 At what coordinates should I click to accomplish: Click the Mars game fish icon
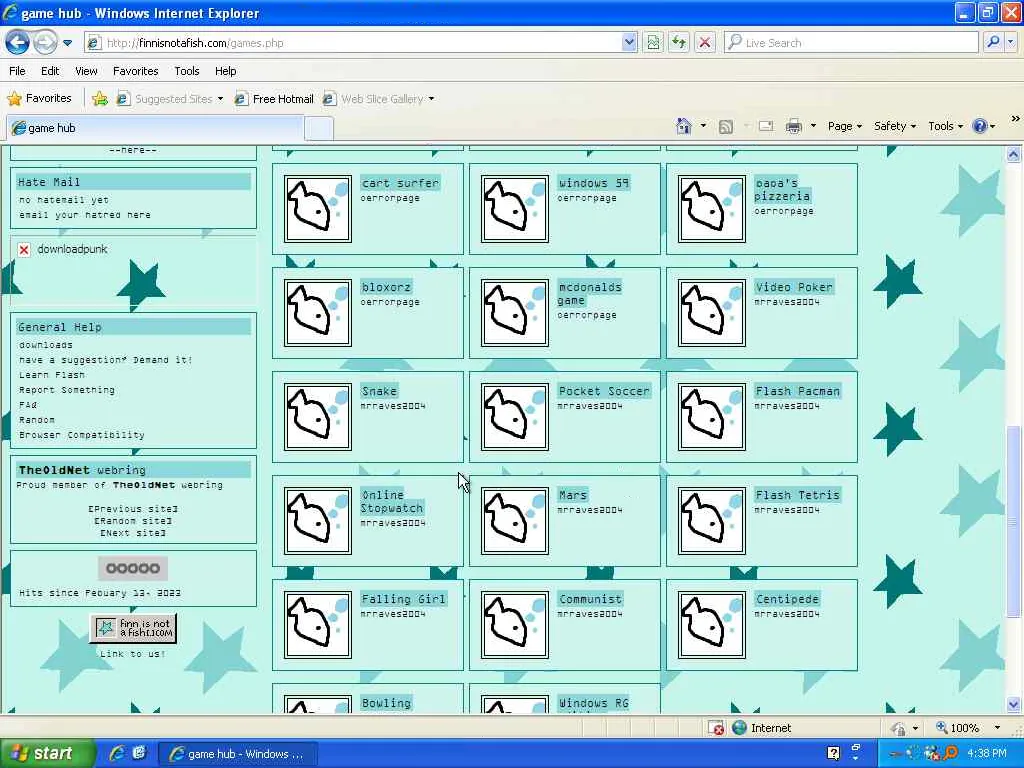pyautogui.click(x=515, y=521)
